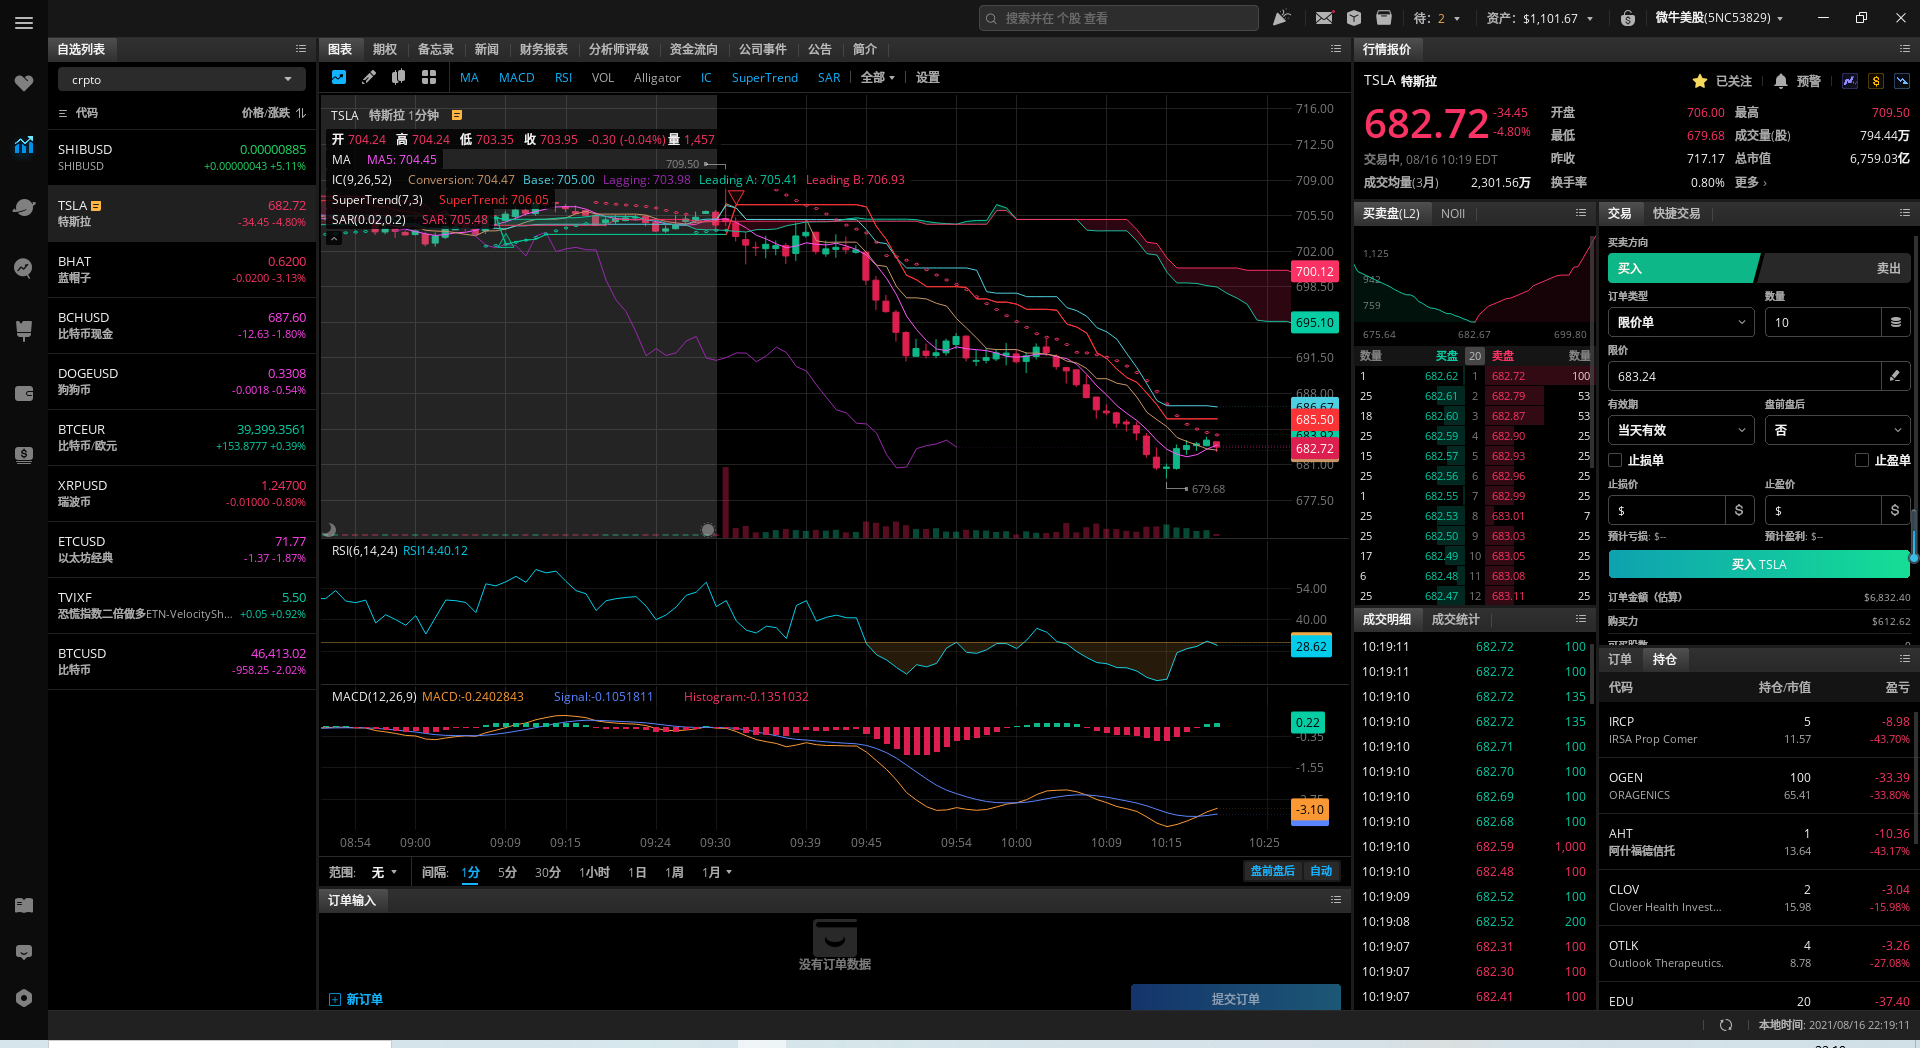Click the orange dollar icon in quote panel
The image size is (1920, 1048).
coord(1876,81)
